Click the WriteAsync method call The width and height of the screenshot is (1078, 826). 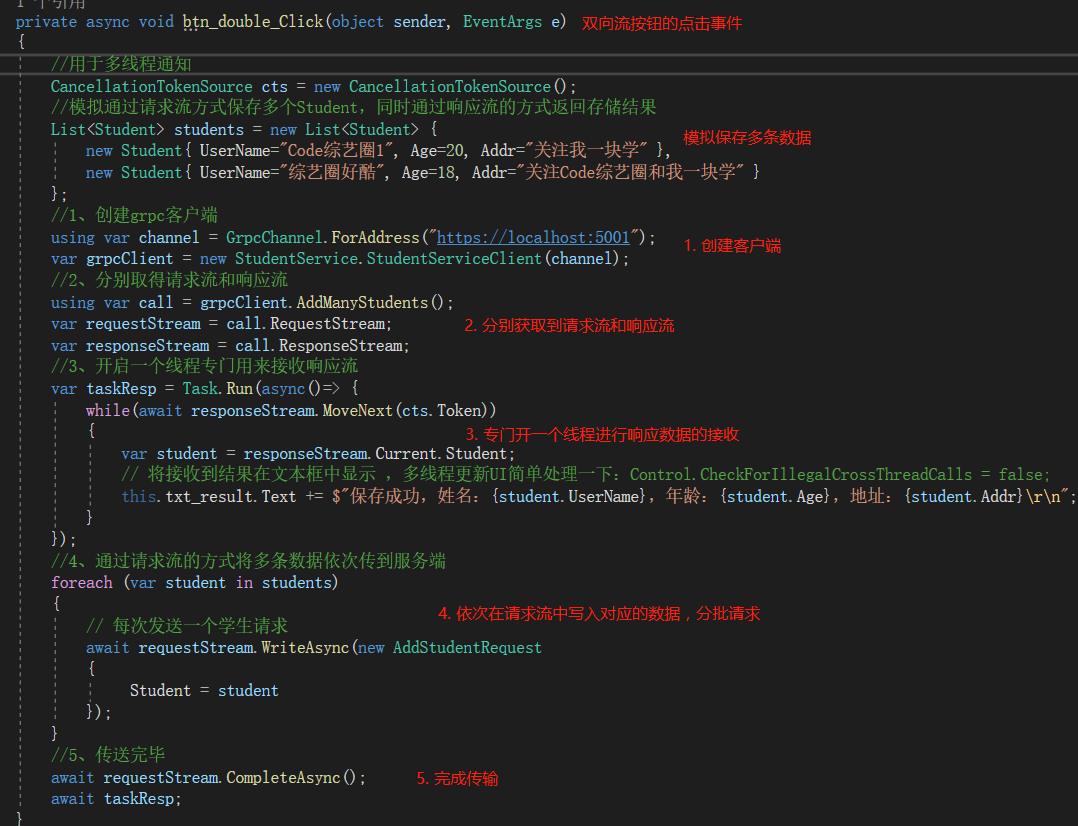[x=305, y=647]
